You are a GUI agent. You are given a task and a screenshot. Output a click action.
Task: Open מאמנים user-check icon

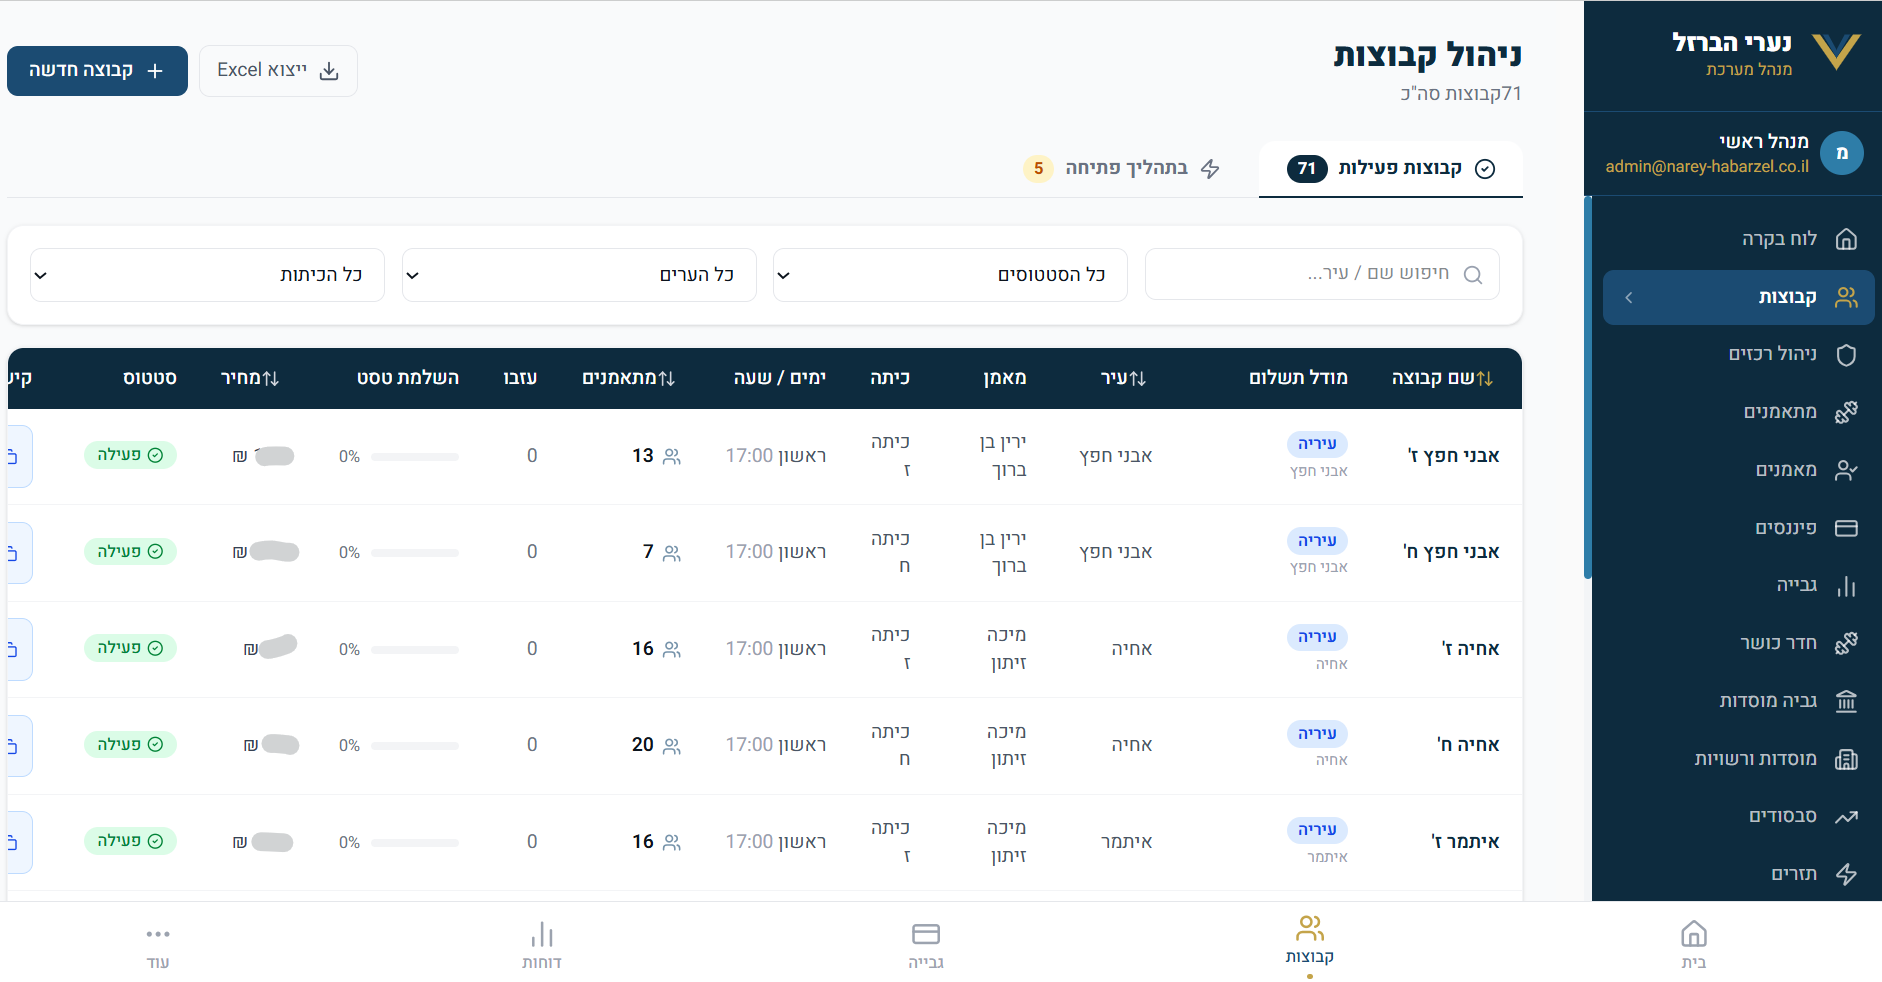[1846, 470]
